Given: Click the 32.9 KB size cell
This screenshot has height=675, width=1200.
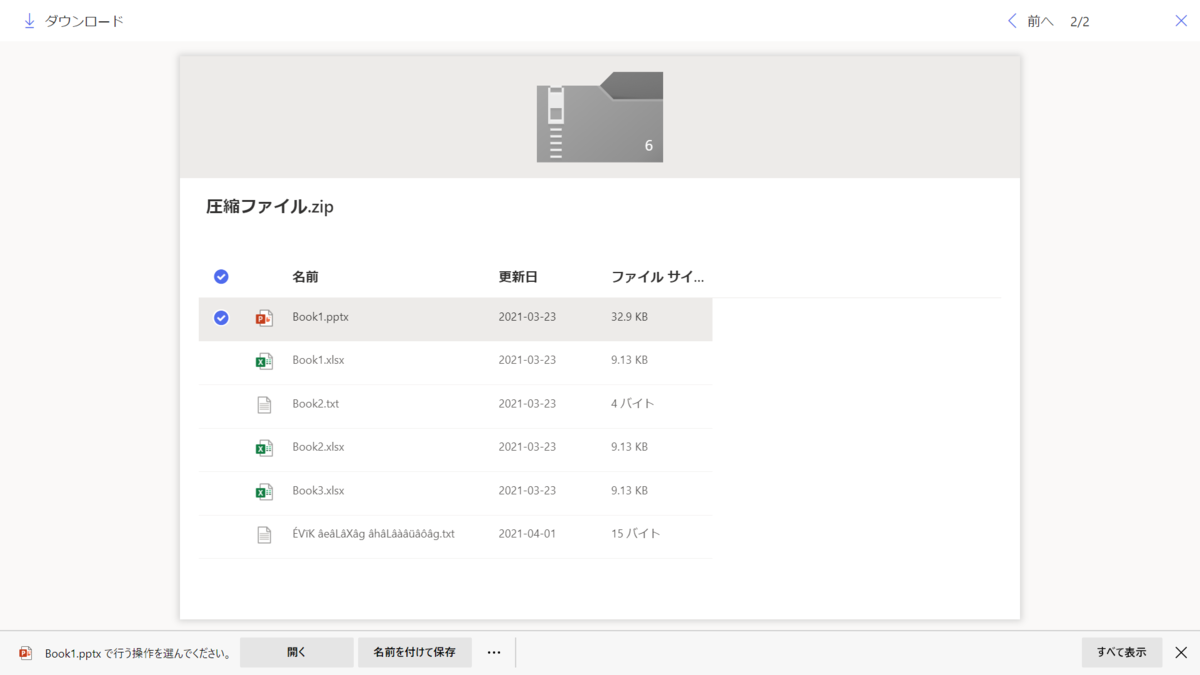Looking at the screenshot, I should coord(629,317).
